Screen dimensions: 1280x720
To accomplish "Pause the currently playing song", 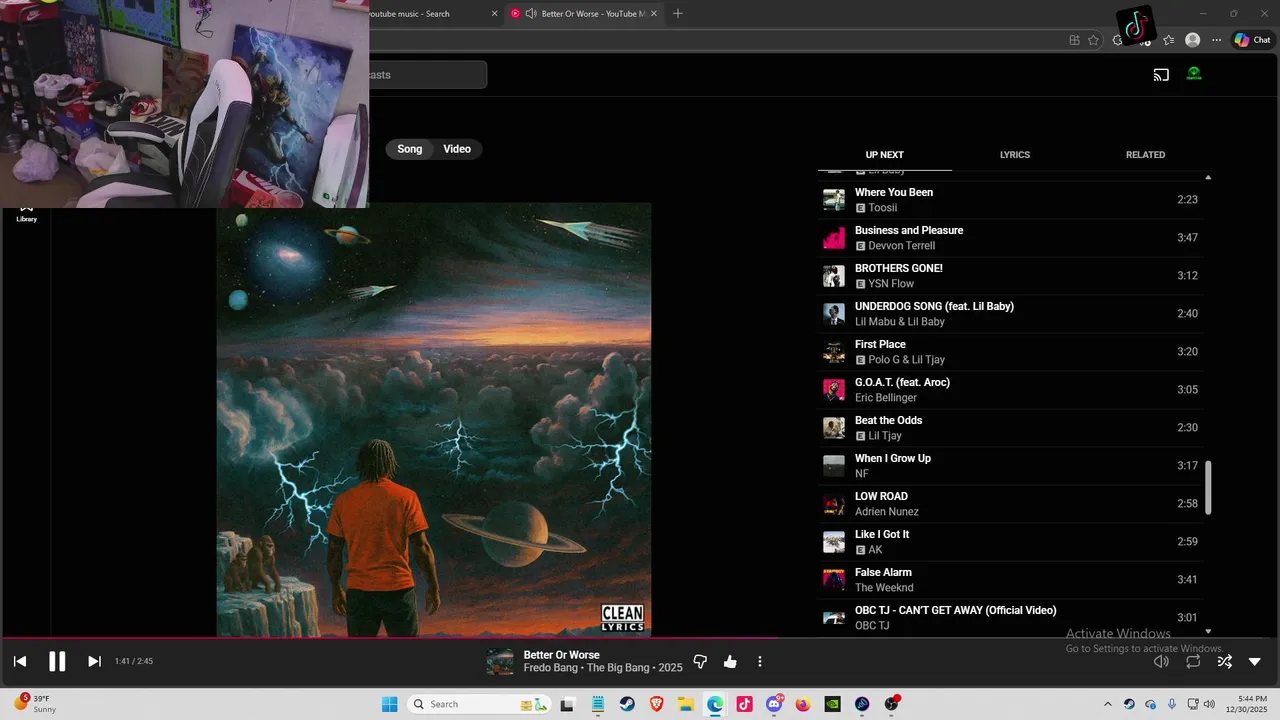I will click(x=57, y=661).
